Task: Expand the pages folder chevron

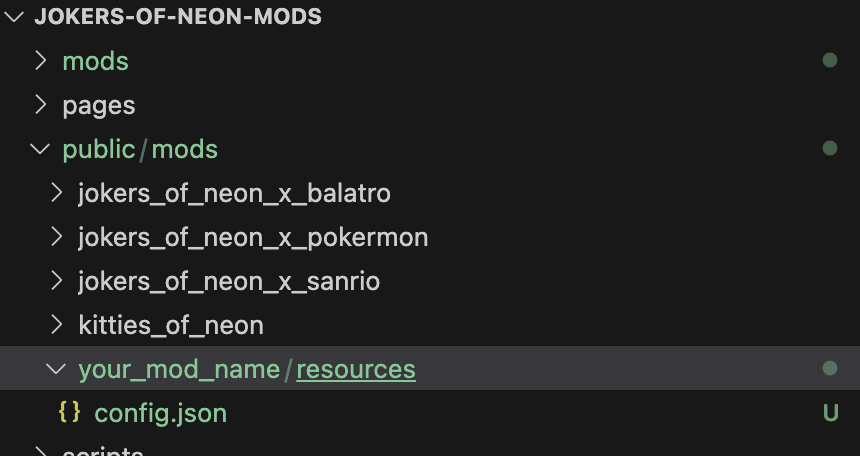Action: point(41,104)
